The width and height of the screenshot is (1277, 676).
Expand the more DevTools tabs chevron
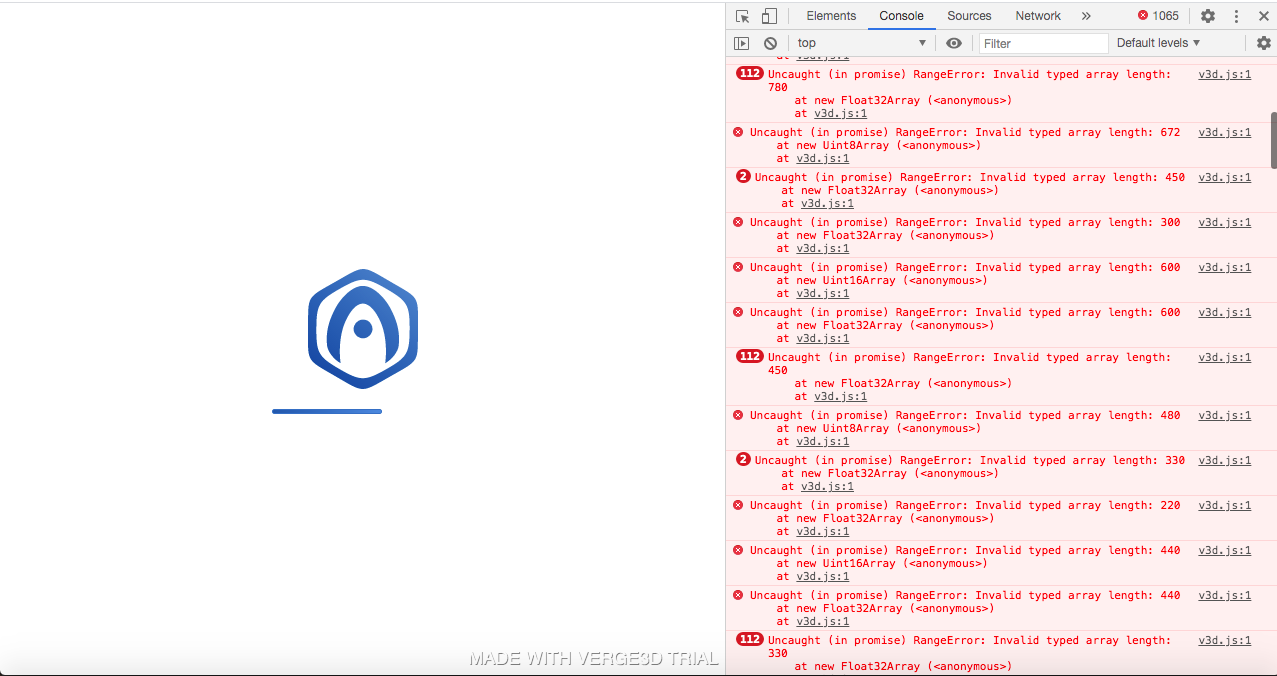pos(1086,16)
